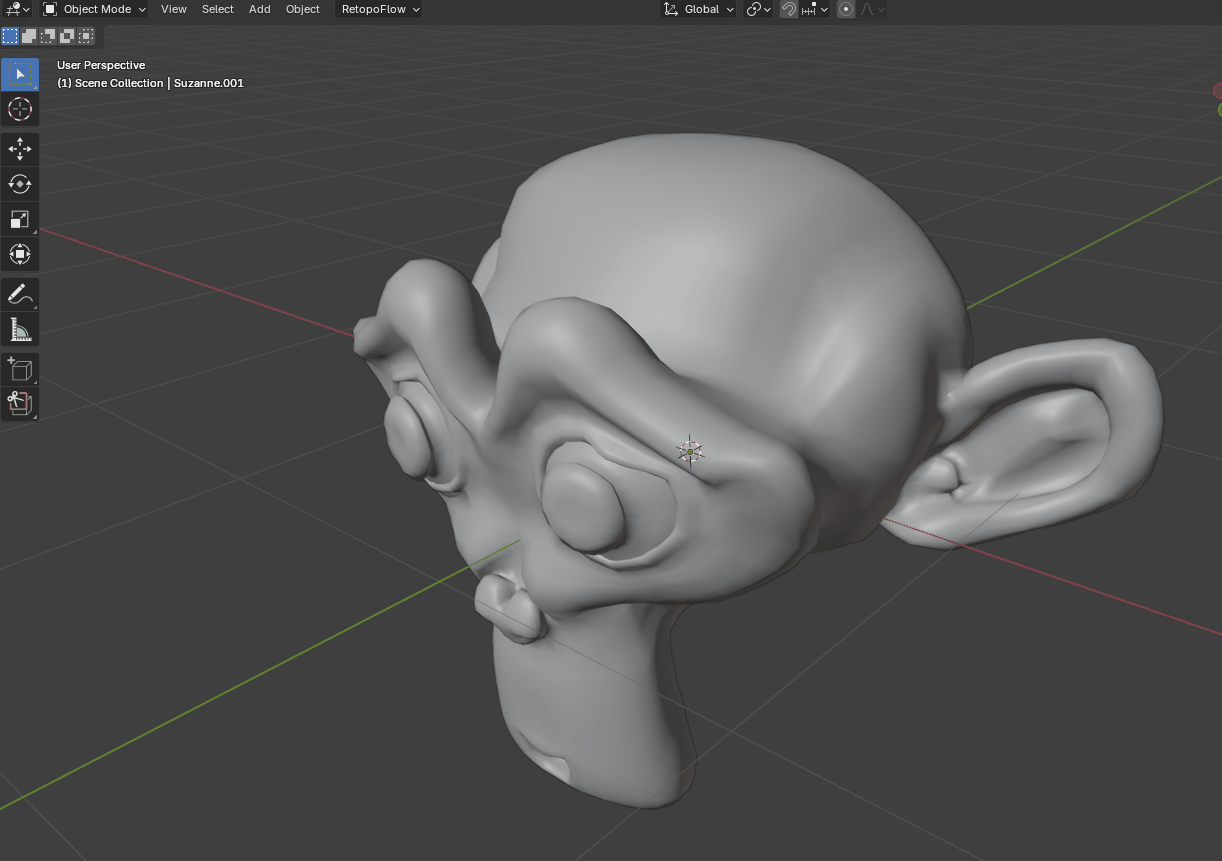Activate the Transform tool
1222x861 pixels.
point(20,254)
